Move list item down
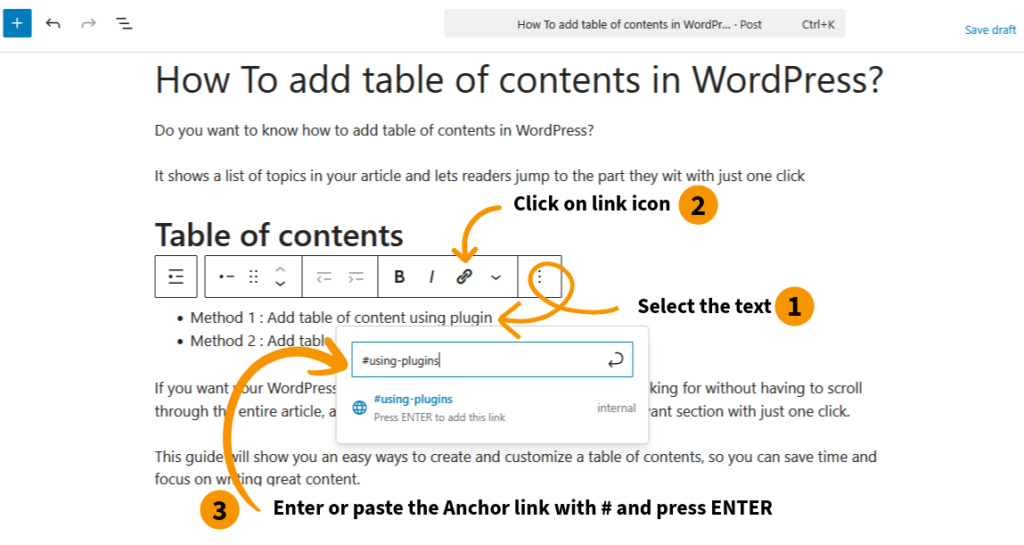This screenshot has width=1024, height=545. tap(280, 284)
